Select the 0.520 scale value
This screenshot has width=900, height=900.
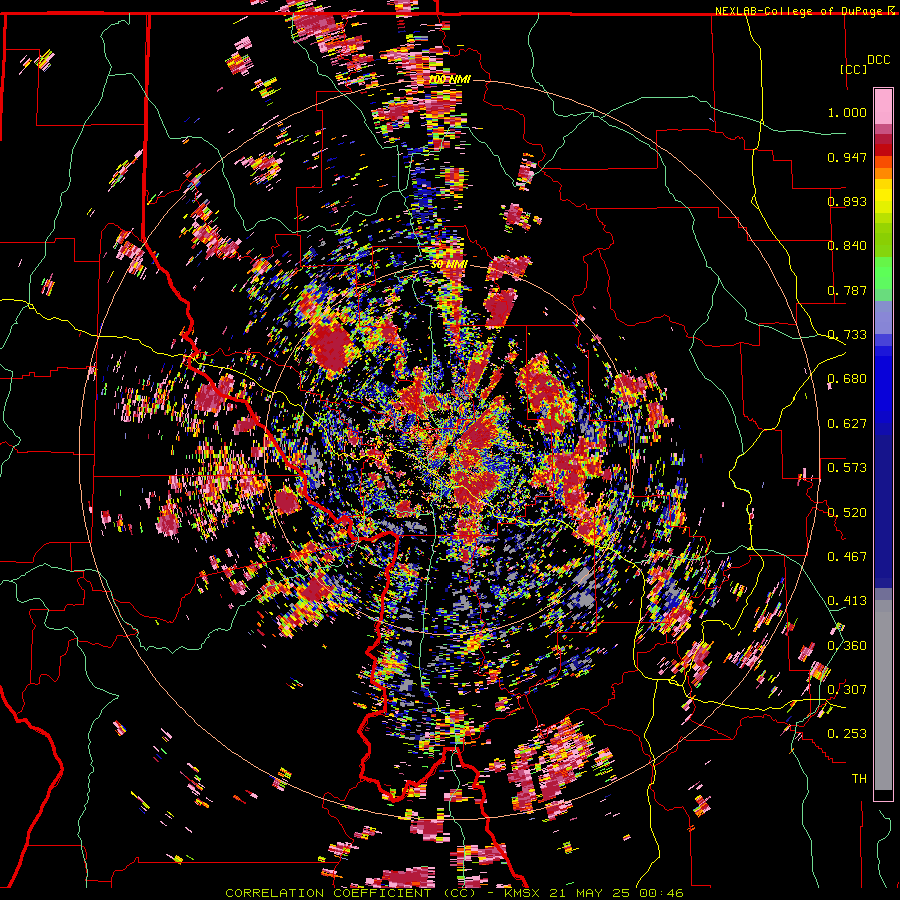pos(847,512)
